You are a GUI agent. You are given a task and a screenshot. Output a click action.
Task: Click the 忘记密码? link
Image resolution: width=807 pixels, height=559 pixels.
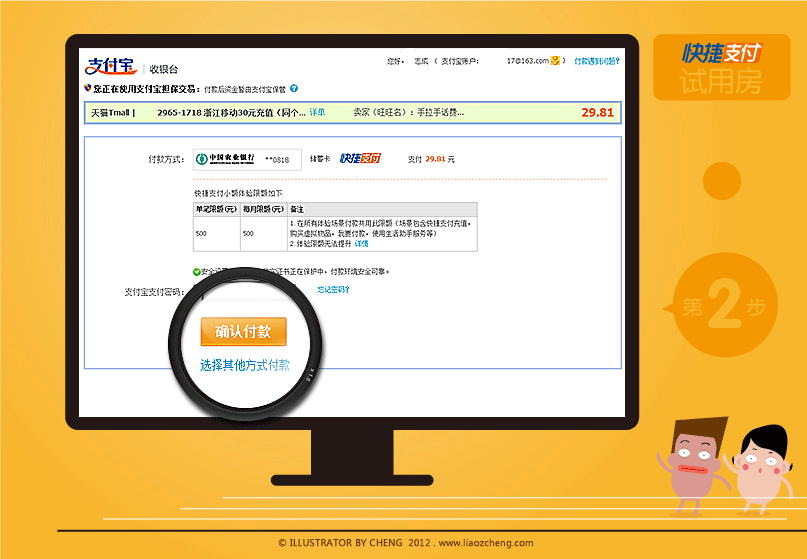click(x=334, y=290)
